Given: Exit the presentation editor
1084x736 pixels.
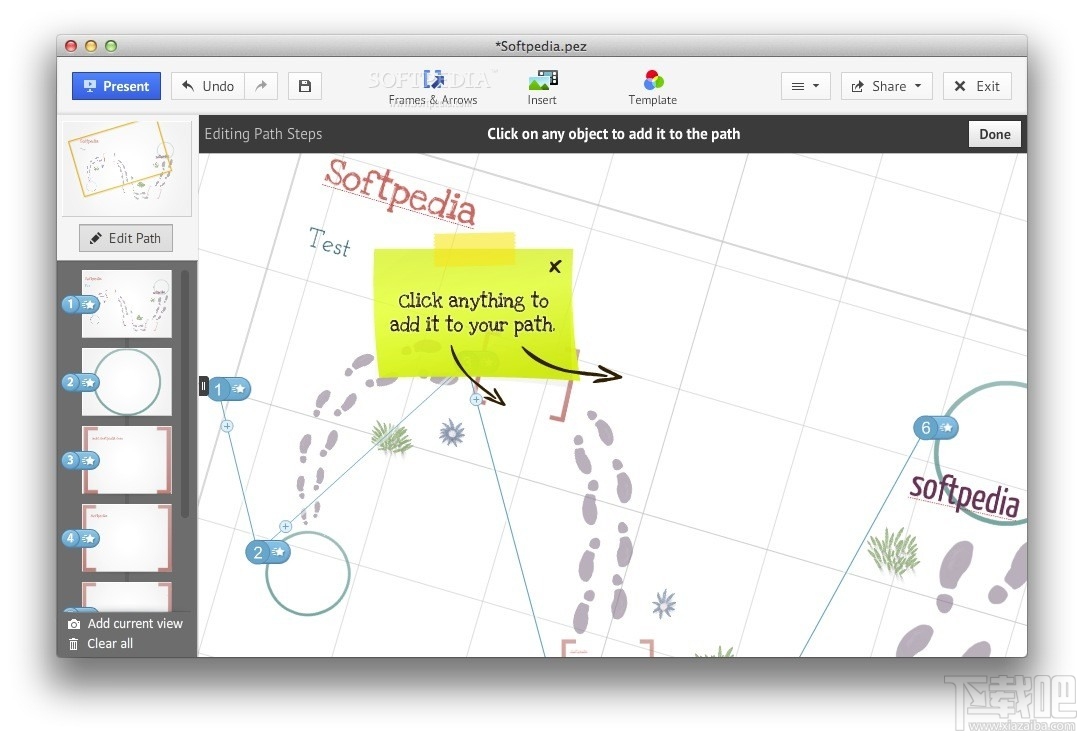Looking at the screenshot, I should pyautogui.click(x=977, y=86).
